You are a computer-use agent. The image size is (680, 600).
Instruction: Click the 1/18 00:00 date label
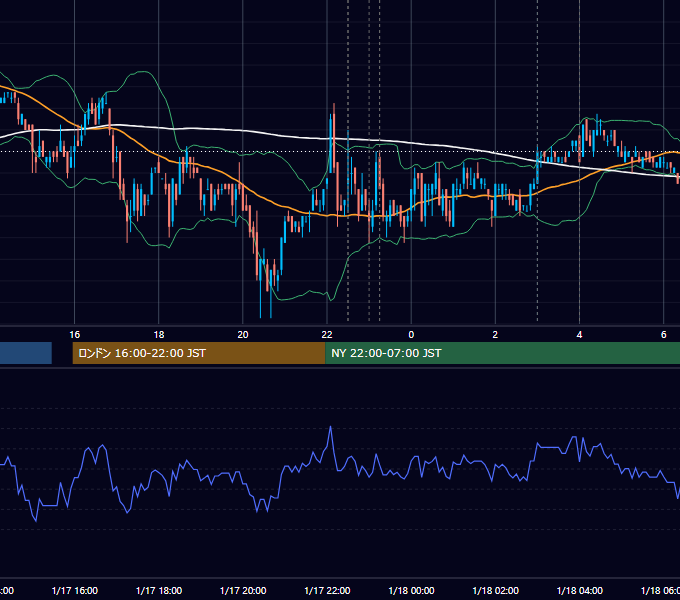coord(411,590)
